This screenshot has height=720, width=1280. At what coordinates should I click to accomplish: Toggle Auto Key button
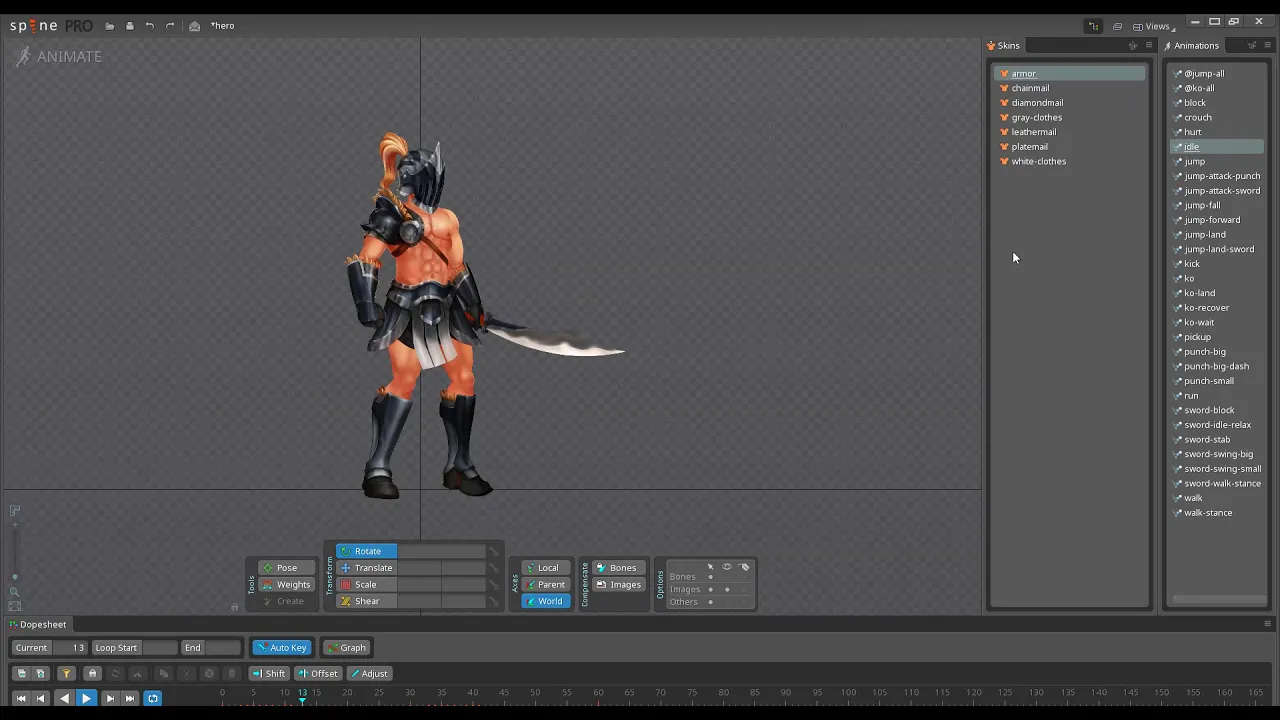[x=281, y=648]
